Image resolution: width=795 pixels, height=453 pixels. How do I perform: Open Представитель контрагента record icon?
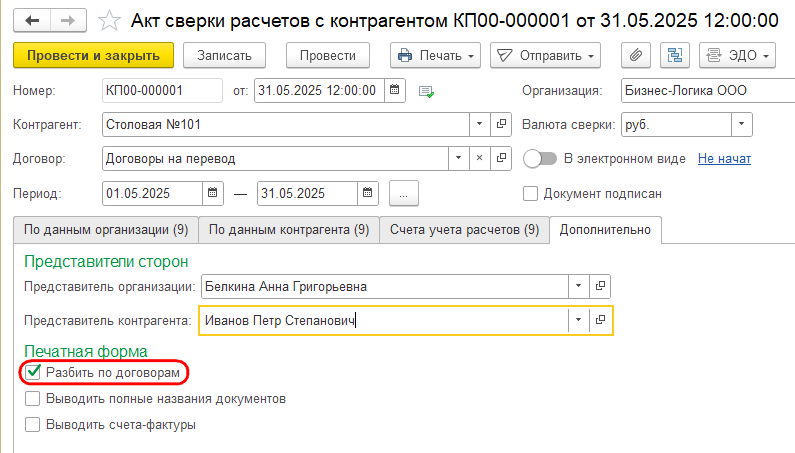click(x=600, y=320)
